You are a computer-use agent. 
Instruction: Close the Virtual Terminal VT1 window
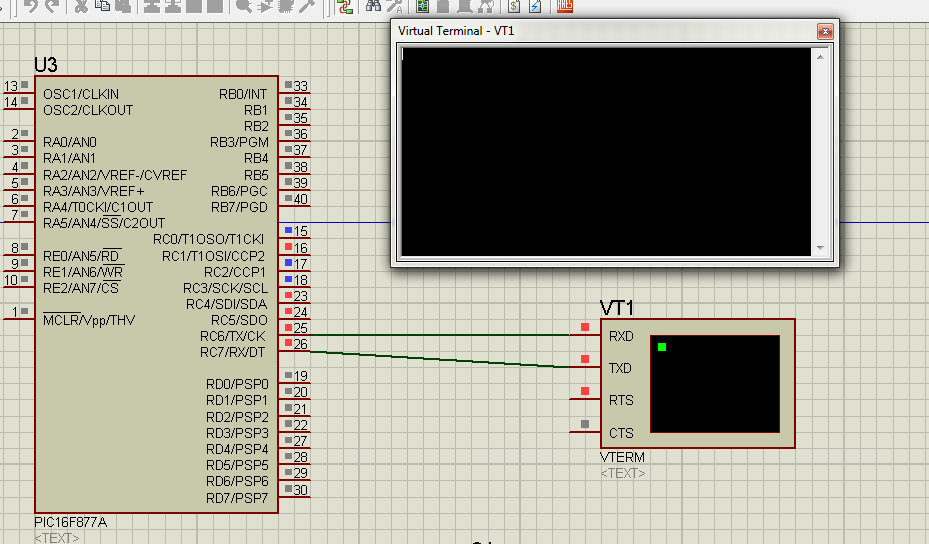825,31
